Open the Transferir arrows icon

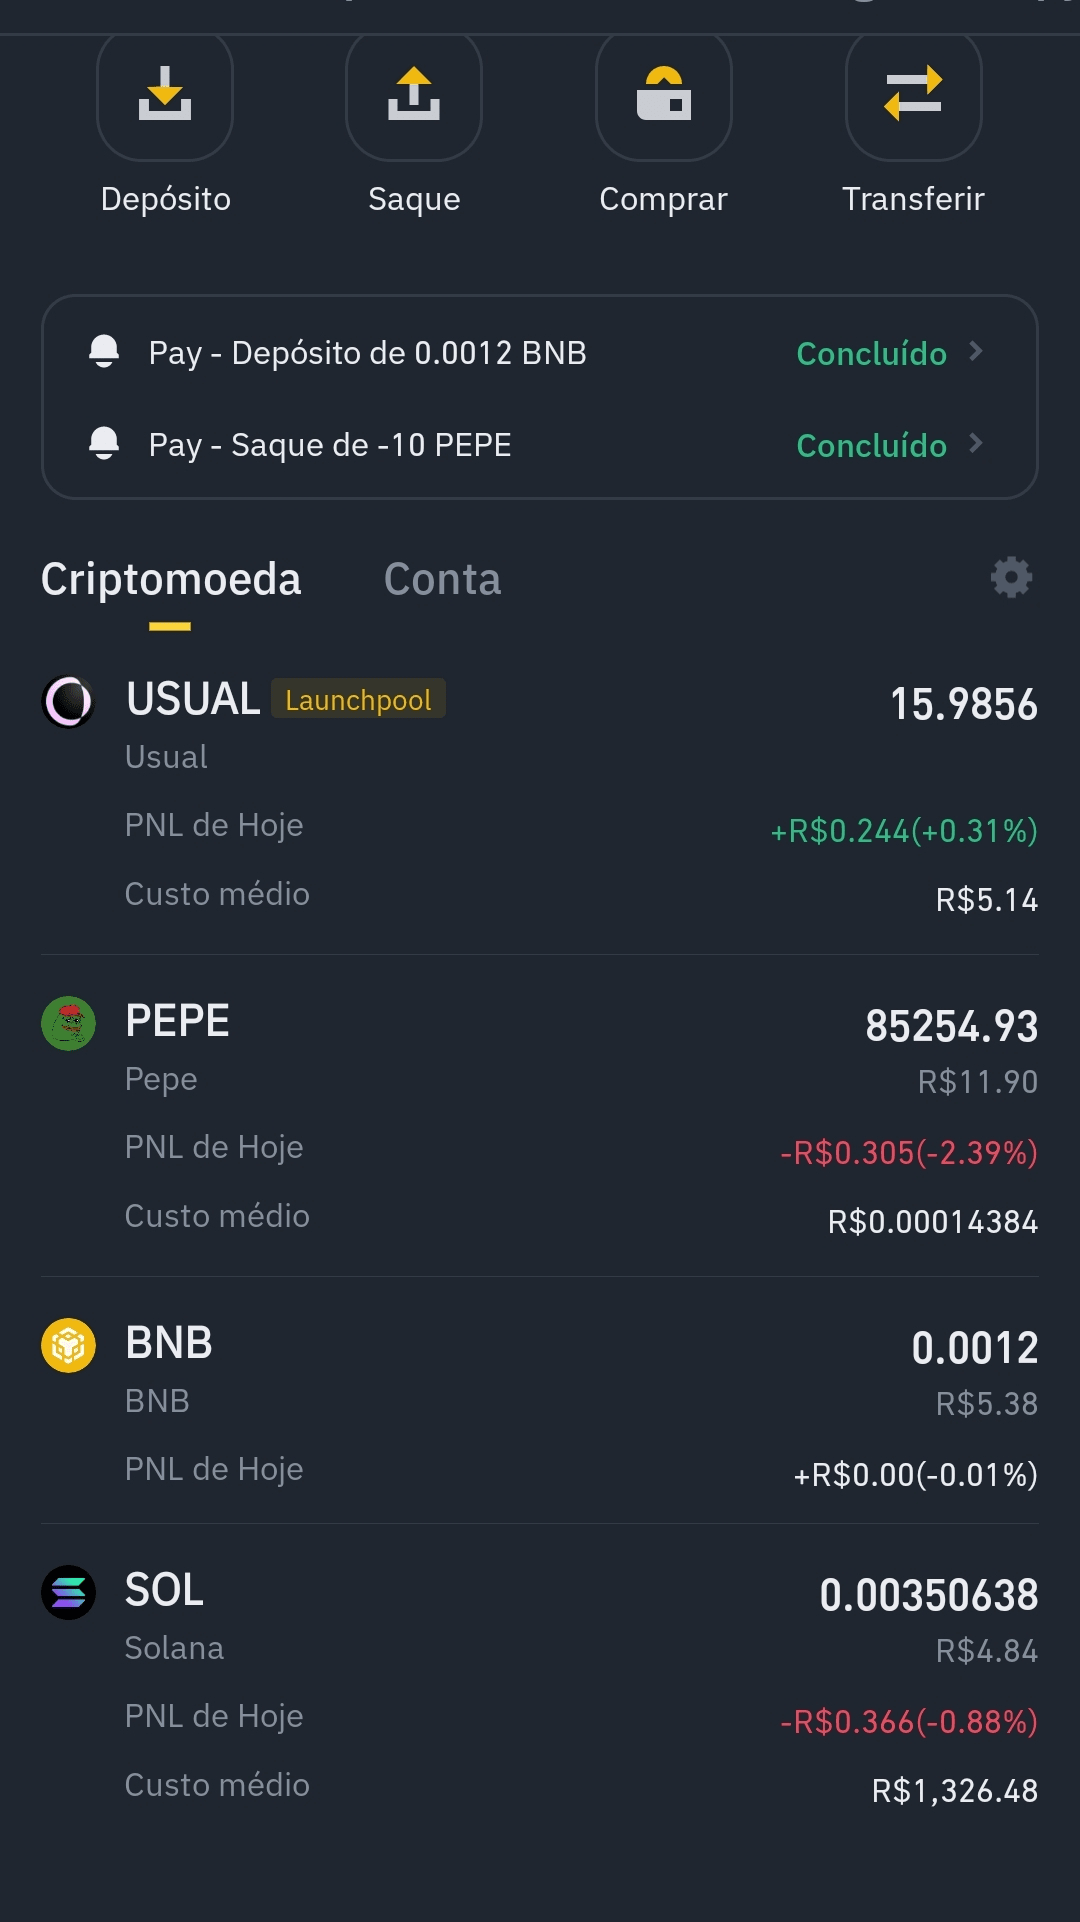click(x=914, y=94)
